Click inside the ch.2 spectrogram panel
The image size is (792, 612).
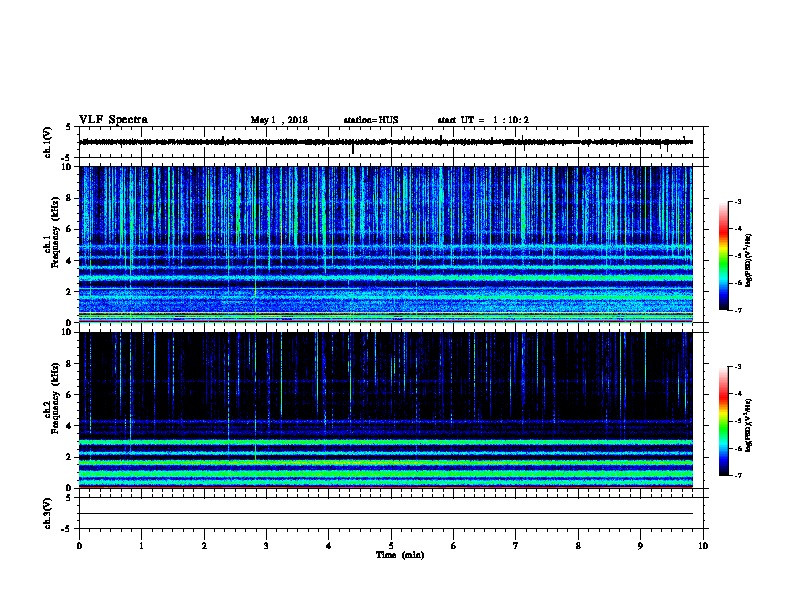click(386, 410)
